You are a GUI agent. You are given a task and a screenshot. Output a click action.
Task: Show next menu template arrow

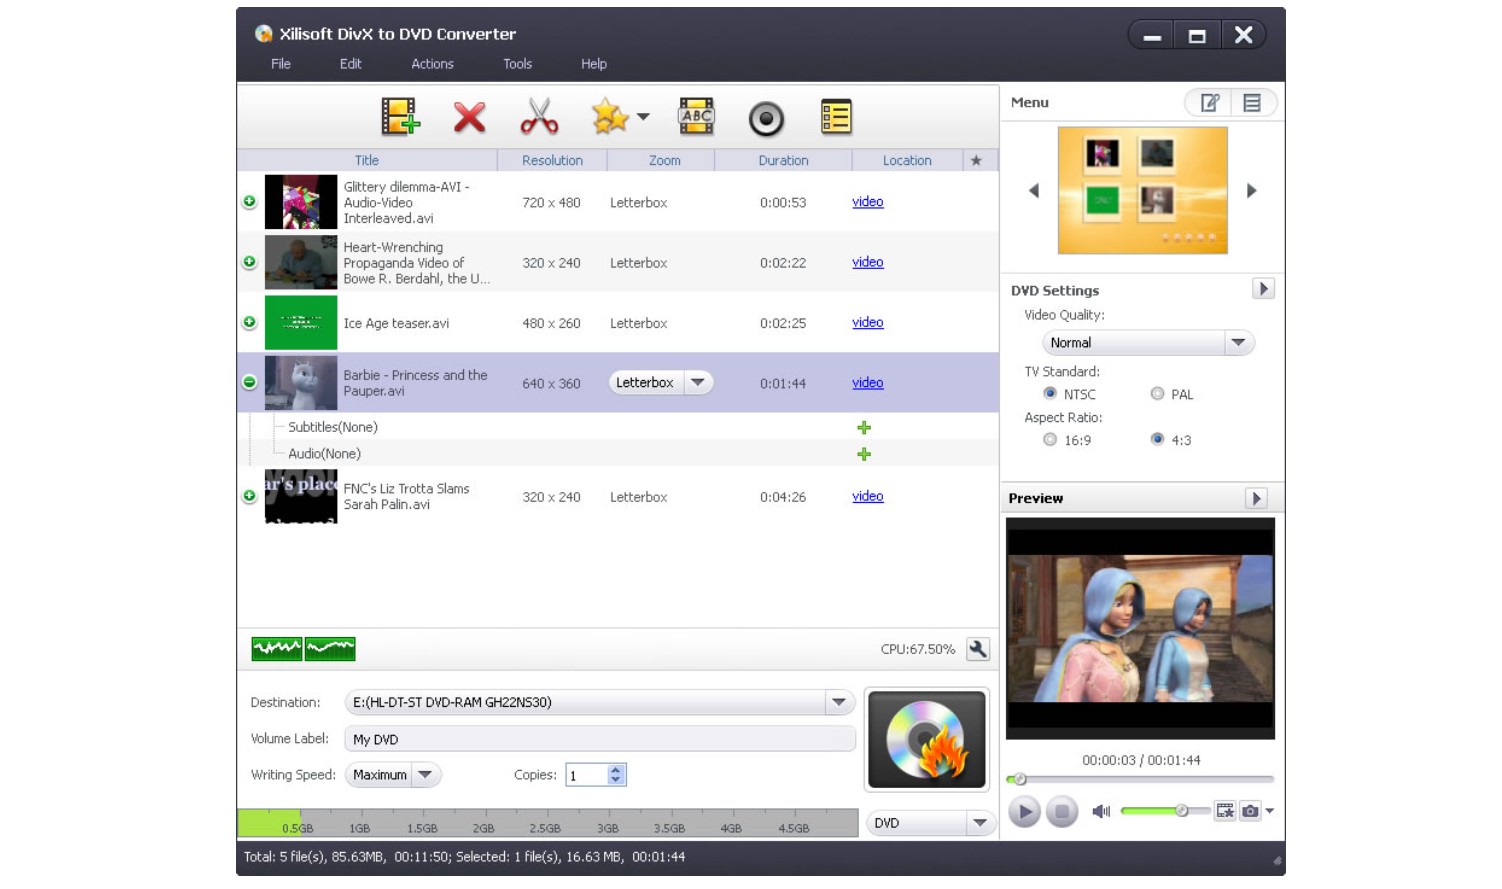(1251, 191)
